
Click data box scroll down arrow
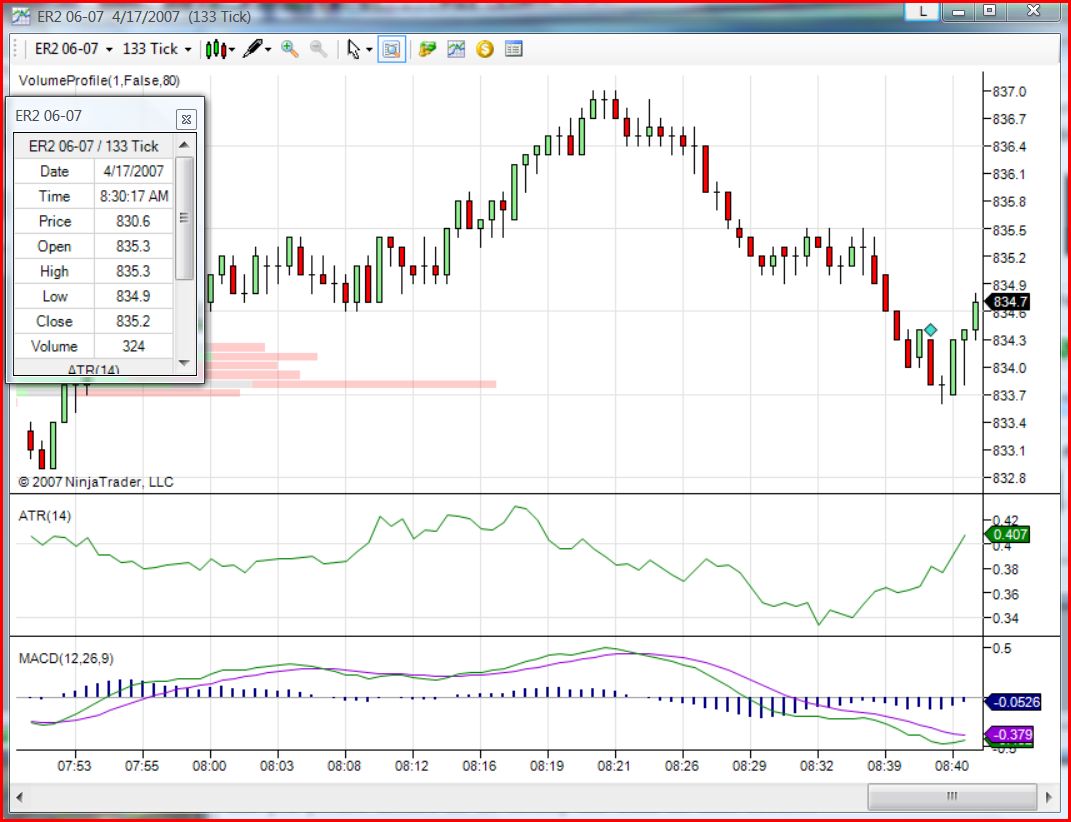[x=184, y=363]
